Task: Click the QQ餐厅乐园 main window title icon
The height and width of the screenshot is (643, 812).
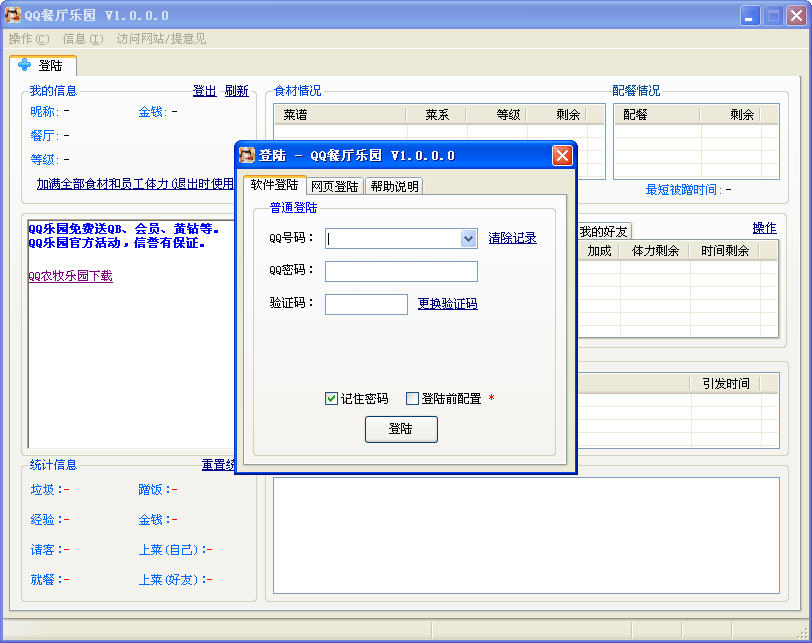Action: coord(12,15)
